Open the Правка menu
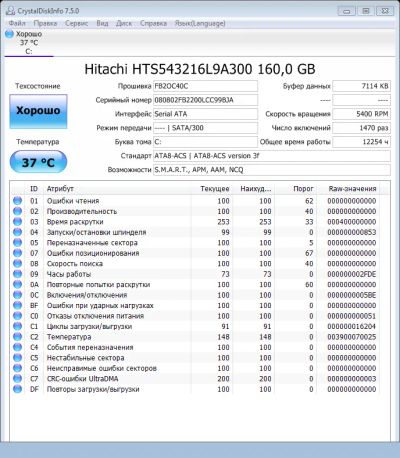 pos(45,23)
